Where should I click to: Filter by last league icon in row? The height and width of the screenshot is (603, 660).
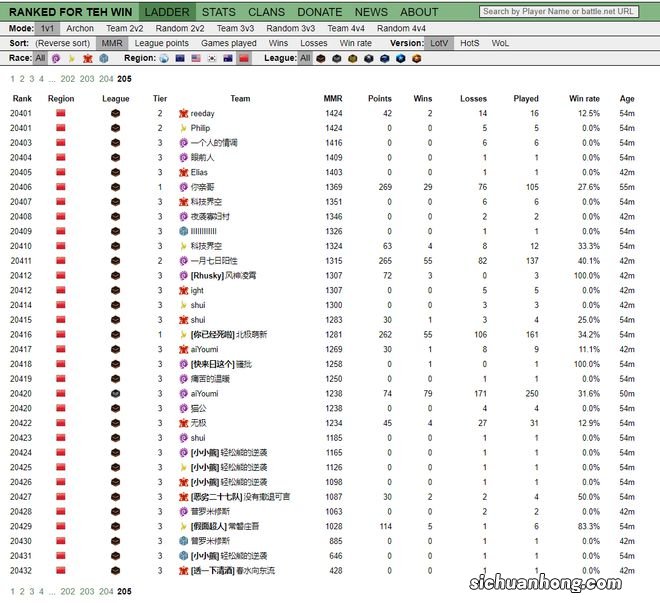417,59
